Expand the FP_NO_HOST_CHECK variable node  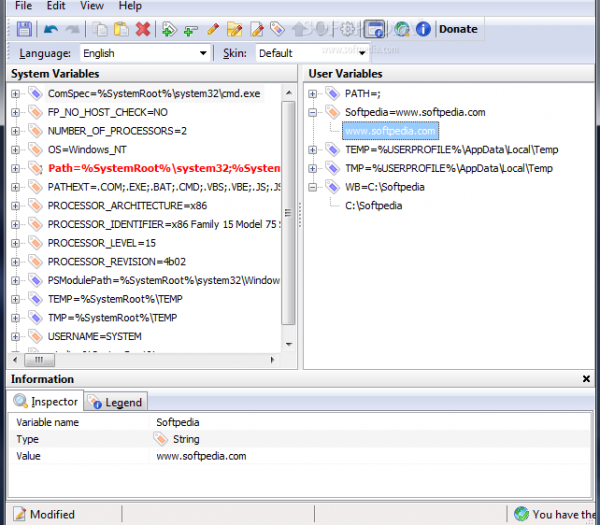[x=15, y=112]
